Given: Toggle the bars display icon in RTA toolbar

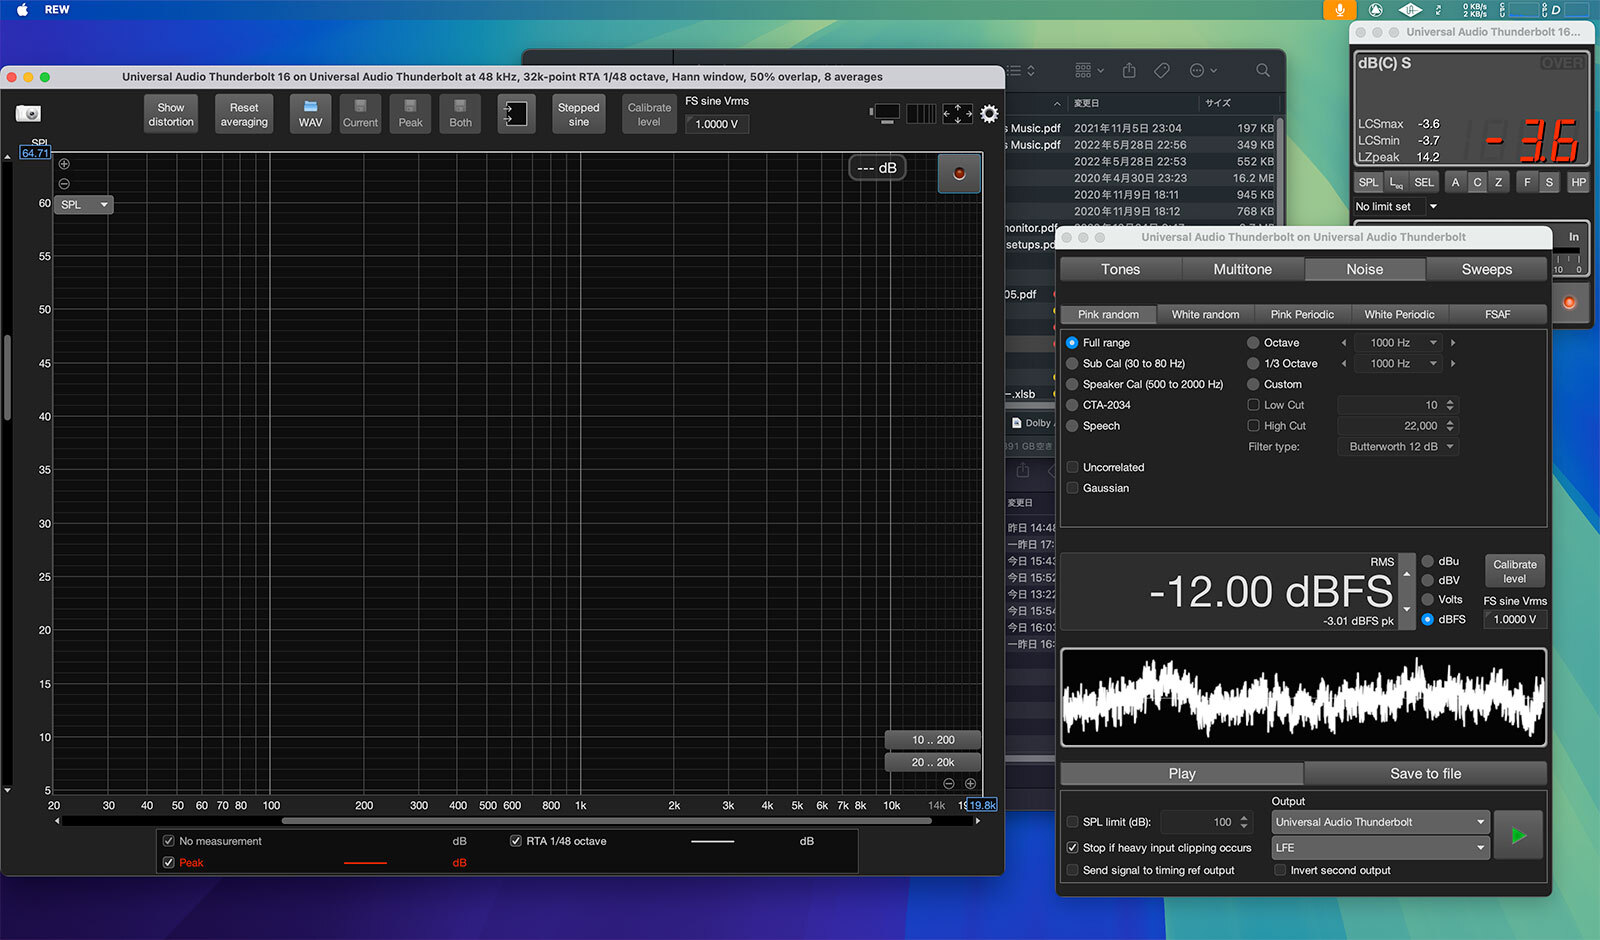Looking at the screenshot, I should click(x=921, y=114).
